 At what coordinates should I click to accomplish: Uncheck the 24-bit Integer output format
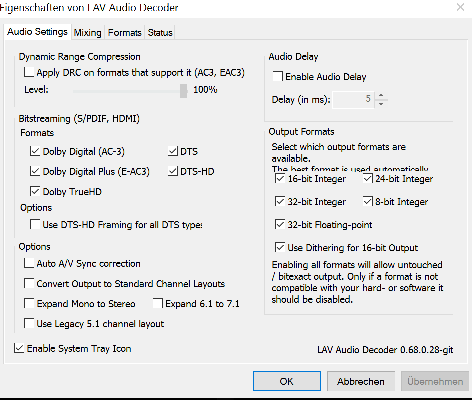point(368,178)
